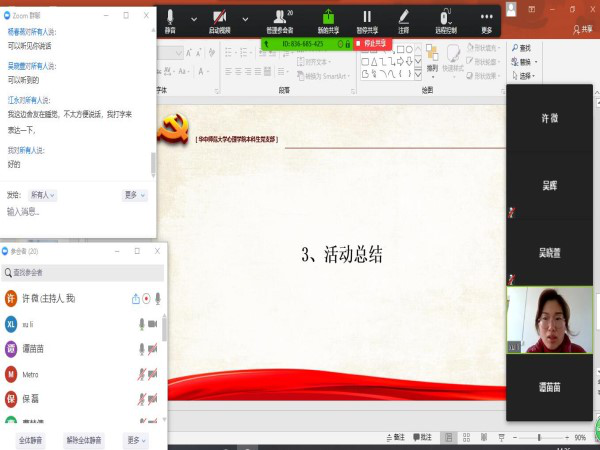Pause sharing with the 暂停共享 icon

[367, 18]
